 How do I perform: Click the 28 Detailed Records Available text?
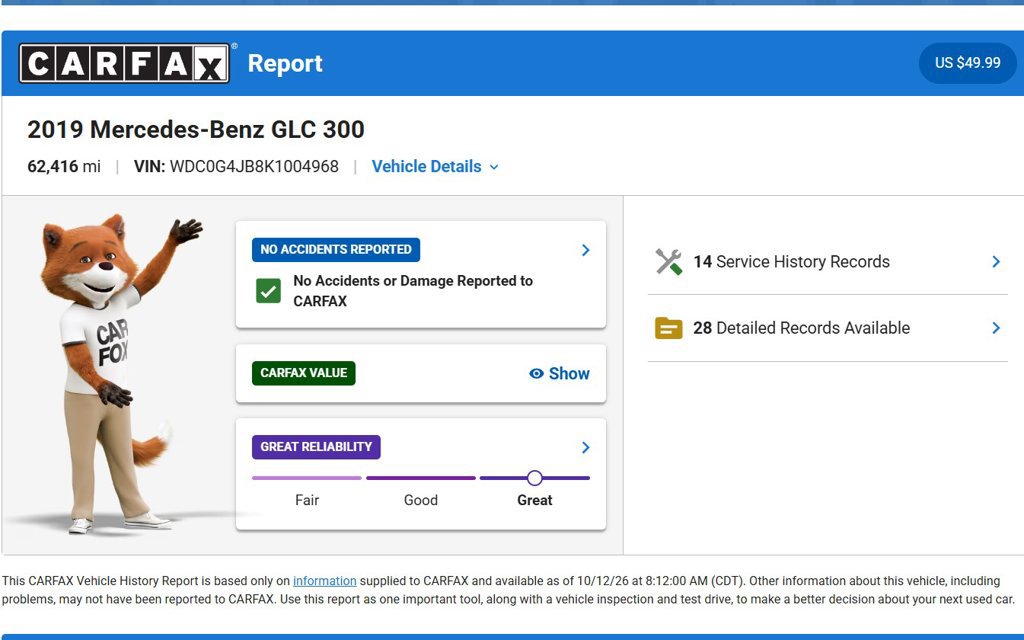(x=801, y=328)
